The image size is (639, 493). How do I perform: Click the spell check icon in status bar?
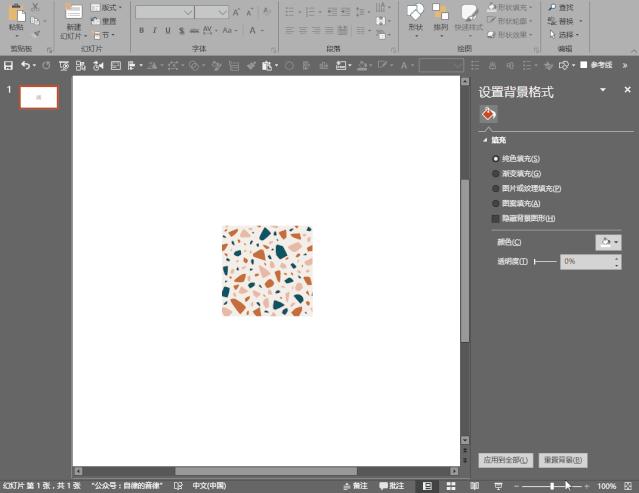[x=178, y=486]
